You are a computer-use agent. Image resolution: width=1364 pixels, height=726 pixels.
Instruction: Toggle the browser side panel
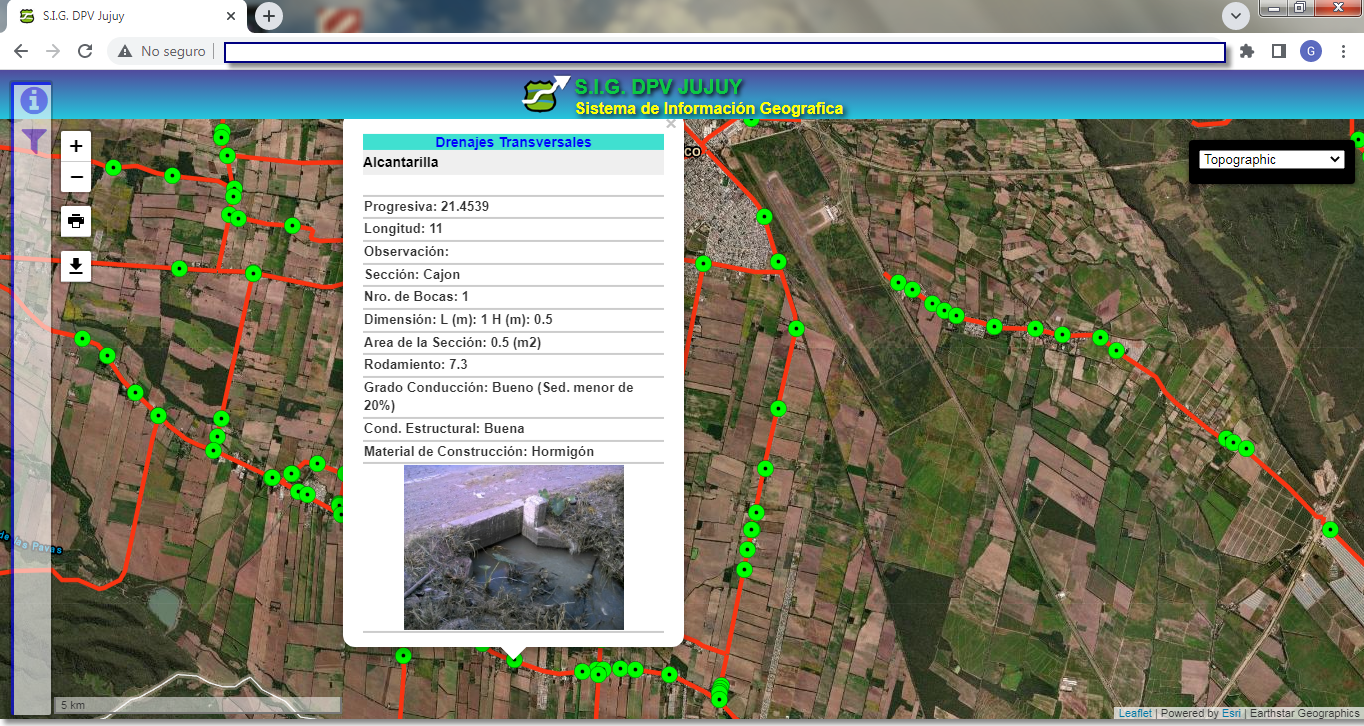pos(1278,51)
